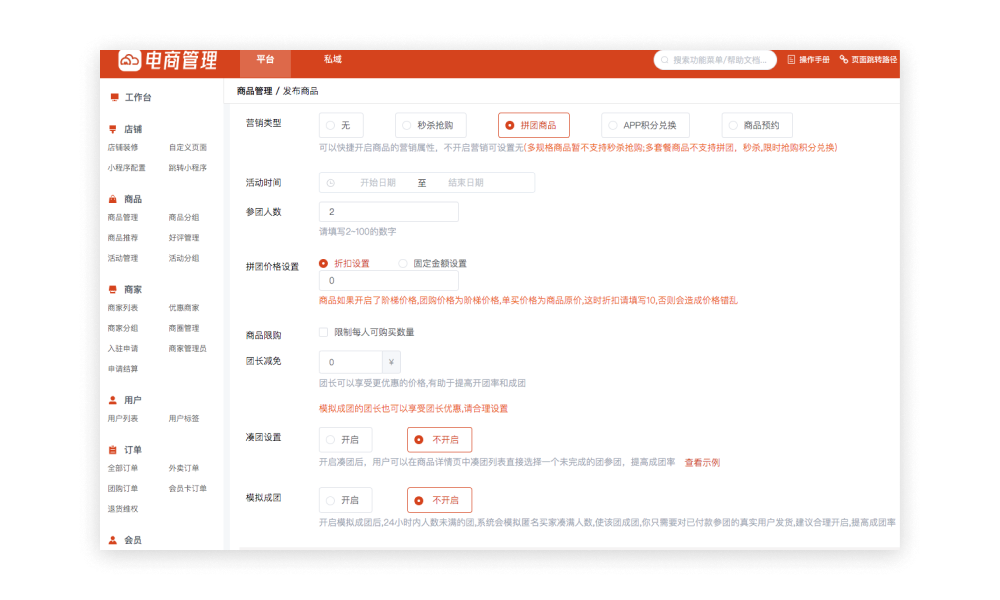Enable 限制每人可购买数量 checkbox
The image size is (1000, 600).
(x=323, y=331)
